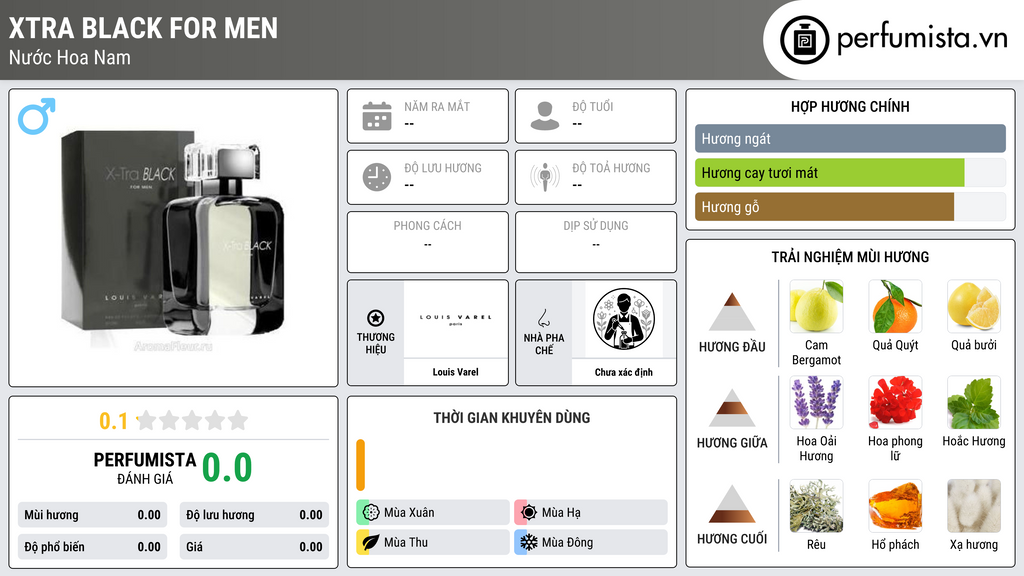
Task: Select the Hoa Oải Hương note image
Action: (816, 403)
